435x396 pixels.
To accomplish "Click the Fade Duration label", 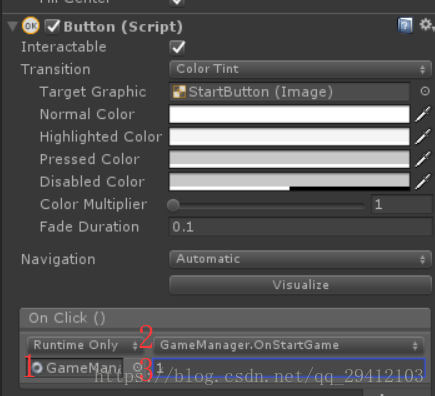I will click(89, 227).
